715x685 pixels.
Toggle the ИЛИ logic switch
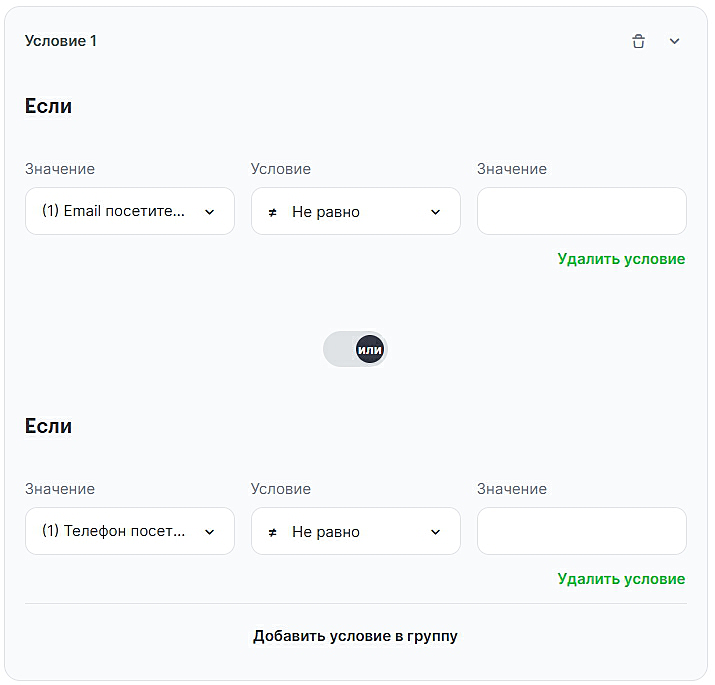point(355,349)
